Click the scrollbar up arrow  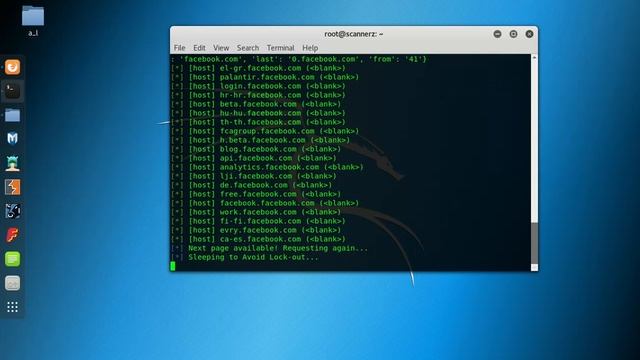pos(534,58)
